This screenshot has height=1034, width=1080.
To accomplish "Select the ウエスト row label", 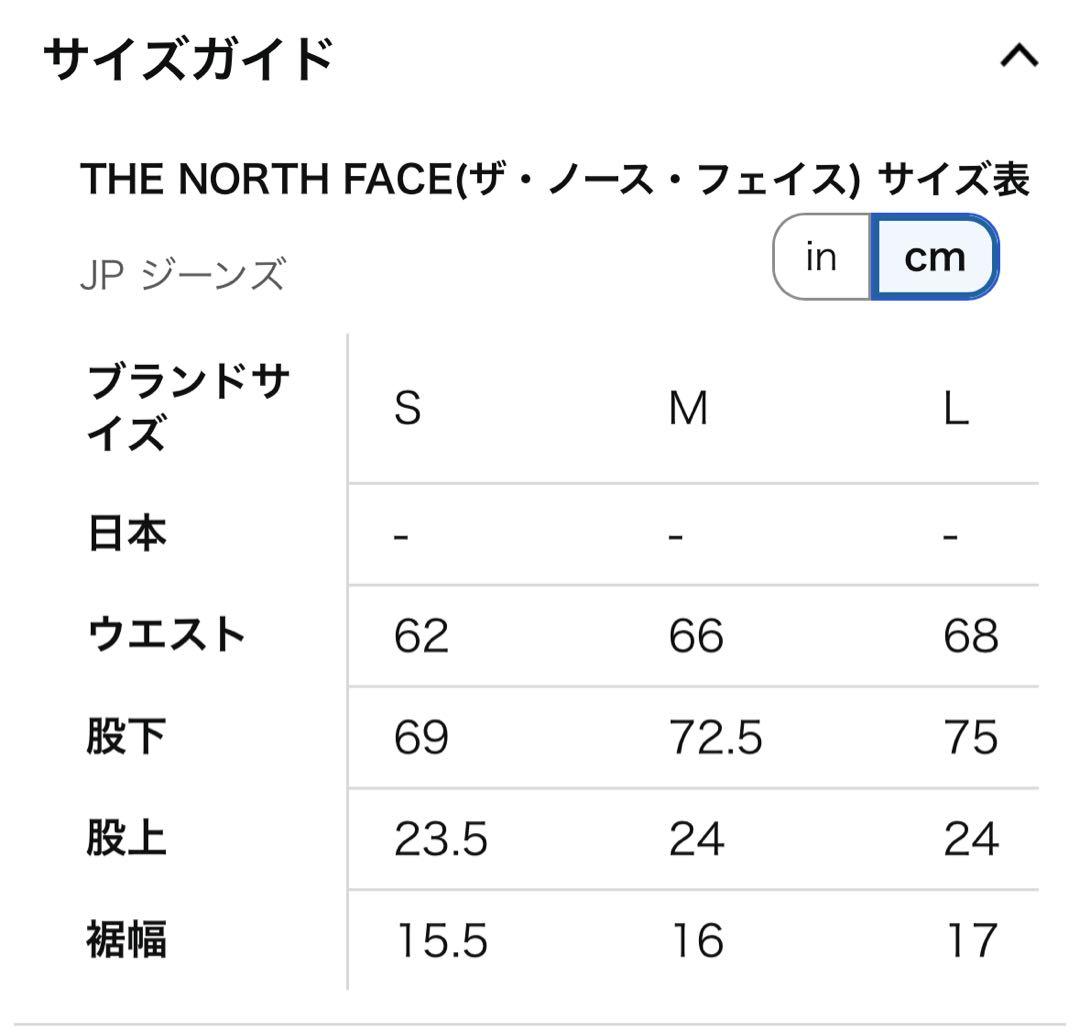I will click(x=167, y=636).
